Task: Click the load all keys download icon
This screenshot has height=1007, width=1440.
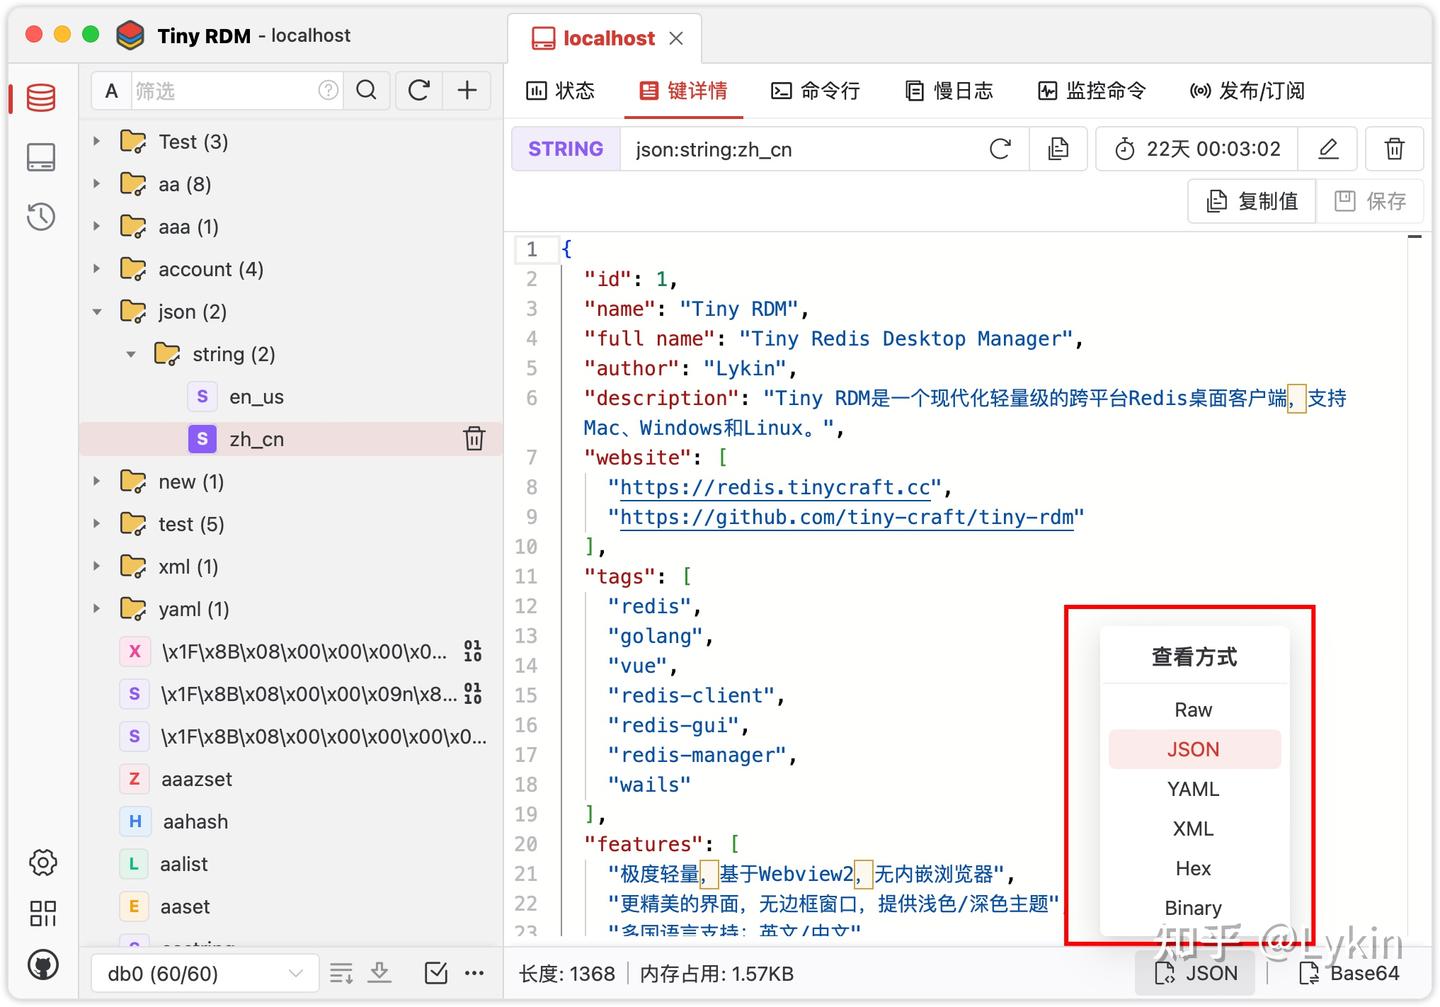Action: click(380, 973)
